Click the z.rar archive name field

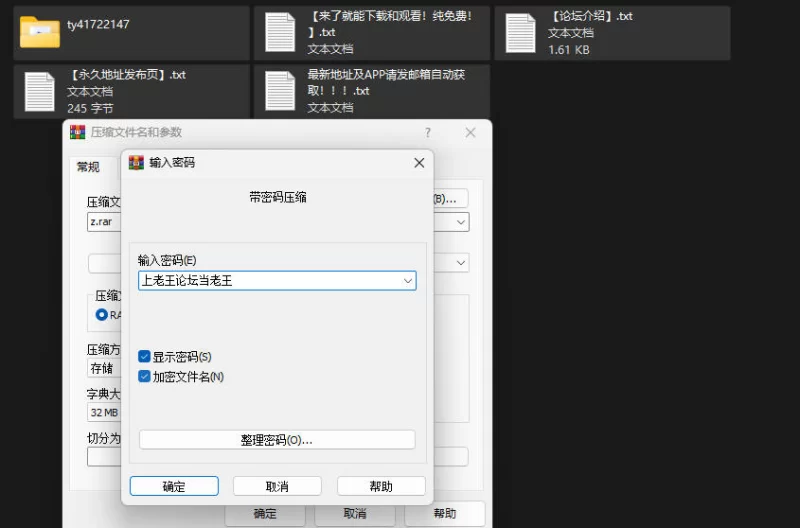click(105, 222)
